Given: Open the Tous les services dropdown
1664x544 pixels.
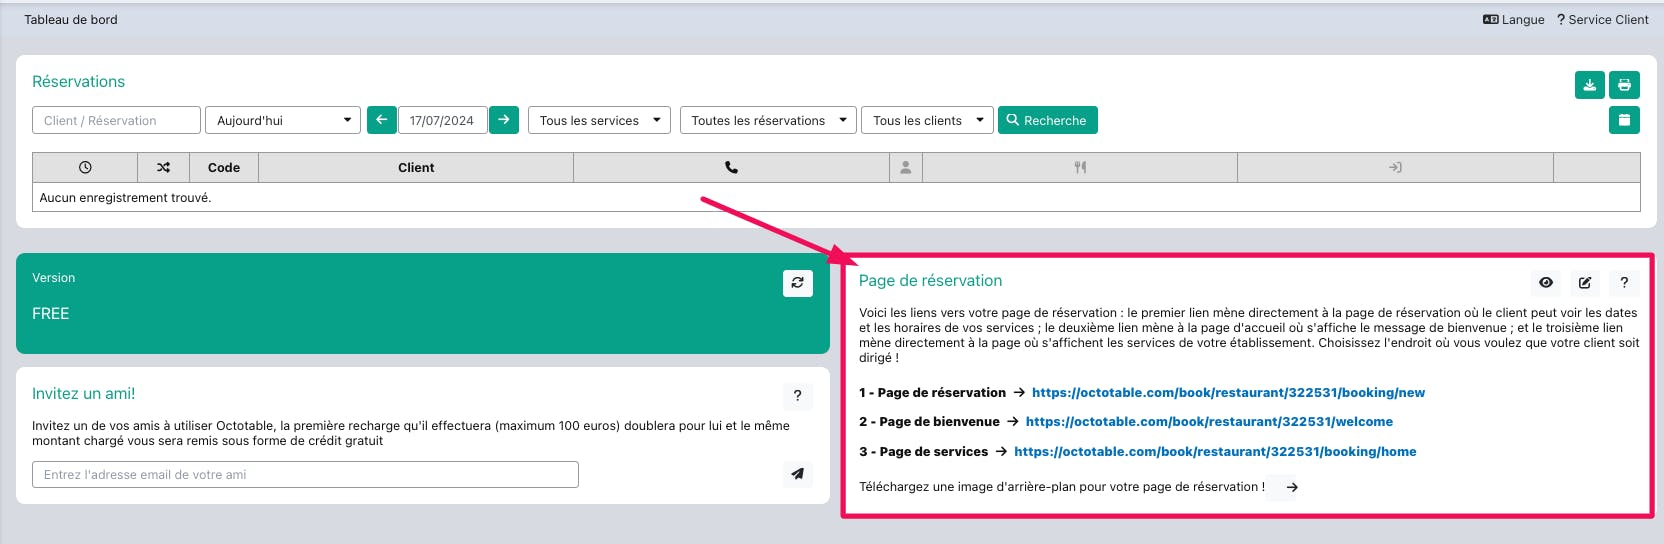Looking at the screenshot, I should tap(599, 120).
